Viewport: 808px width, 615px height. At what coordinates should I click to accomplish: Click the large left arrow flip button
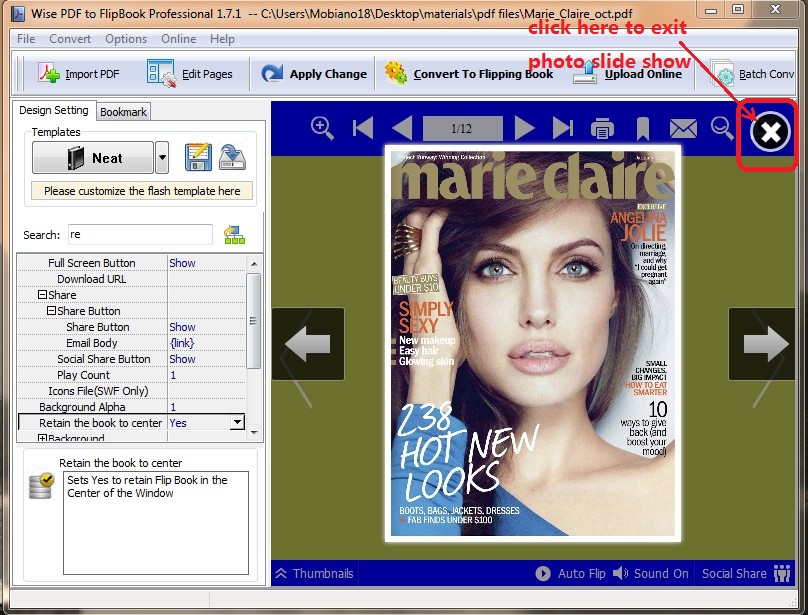[x=308, y=344]
